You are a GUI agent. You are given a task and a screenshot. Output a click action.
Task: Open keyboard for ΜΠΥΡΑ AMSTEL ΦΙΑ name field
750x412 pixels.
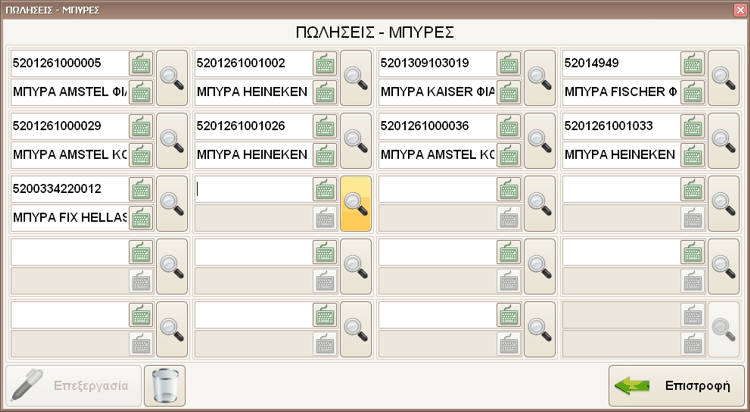click(x=141, y=92)
